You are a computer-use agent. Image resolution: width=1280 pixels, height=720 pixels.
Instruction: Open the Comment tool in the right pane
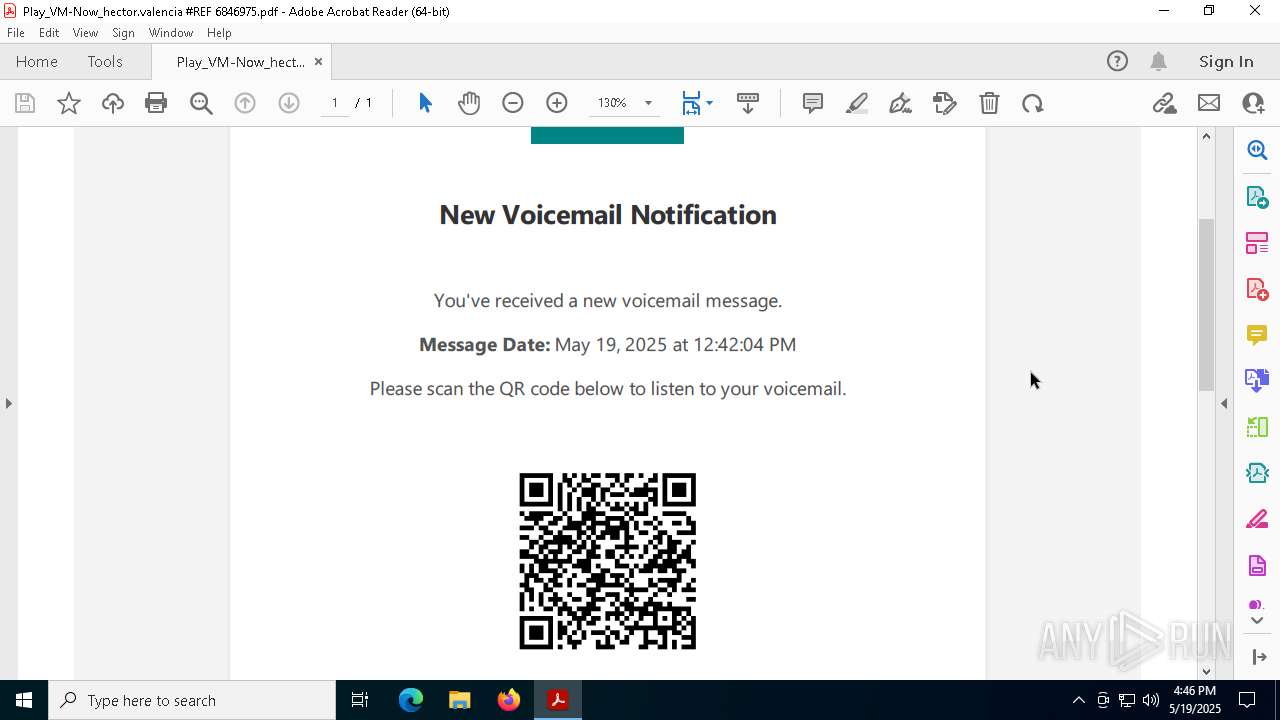click(1257, 335)
